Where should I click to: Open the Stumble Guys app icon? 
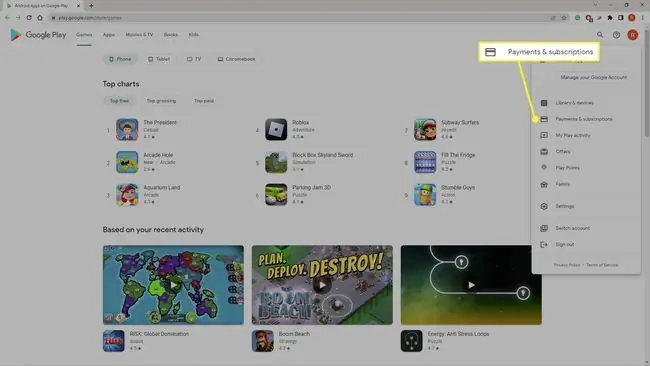425,195
